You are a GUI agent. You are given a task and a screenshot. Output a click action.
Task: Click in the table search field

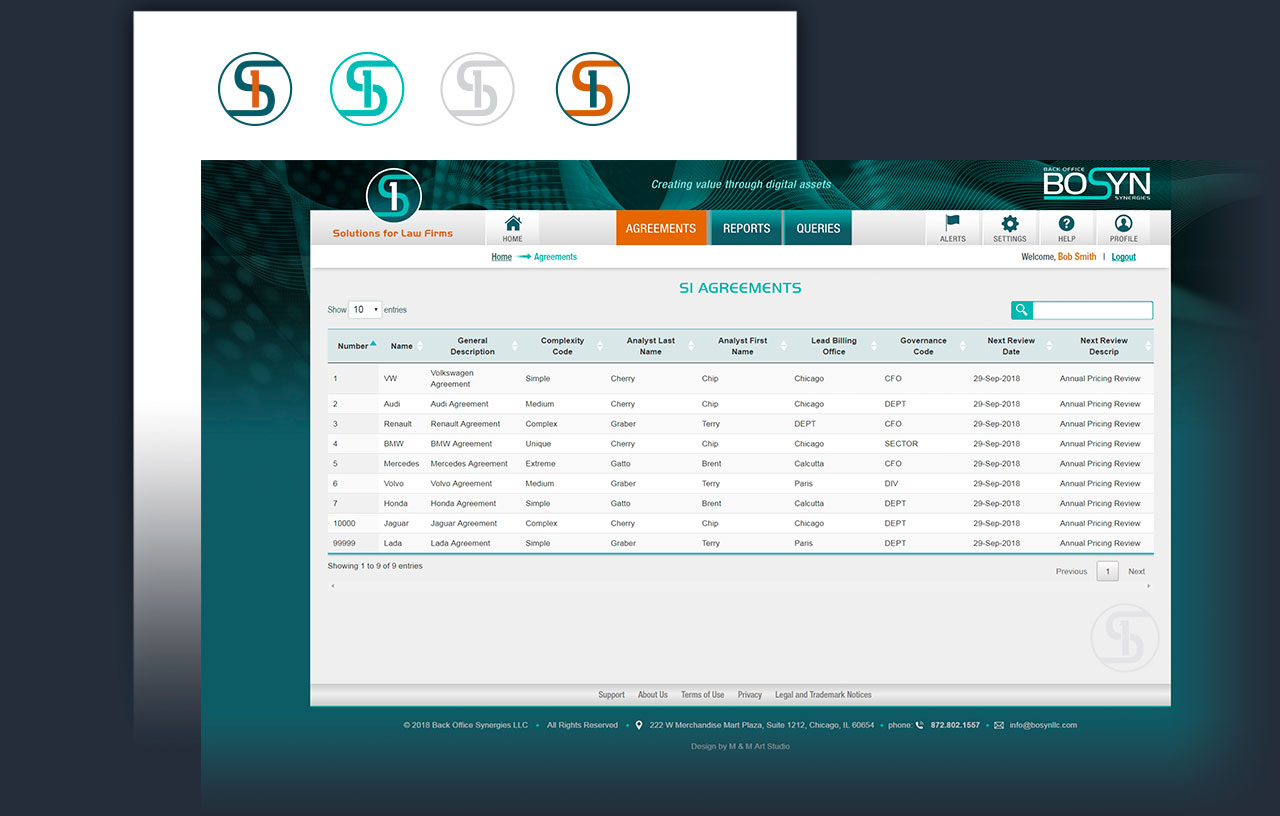click(1092, 310)
